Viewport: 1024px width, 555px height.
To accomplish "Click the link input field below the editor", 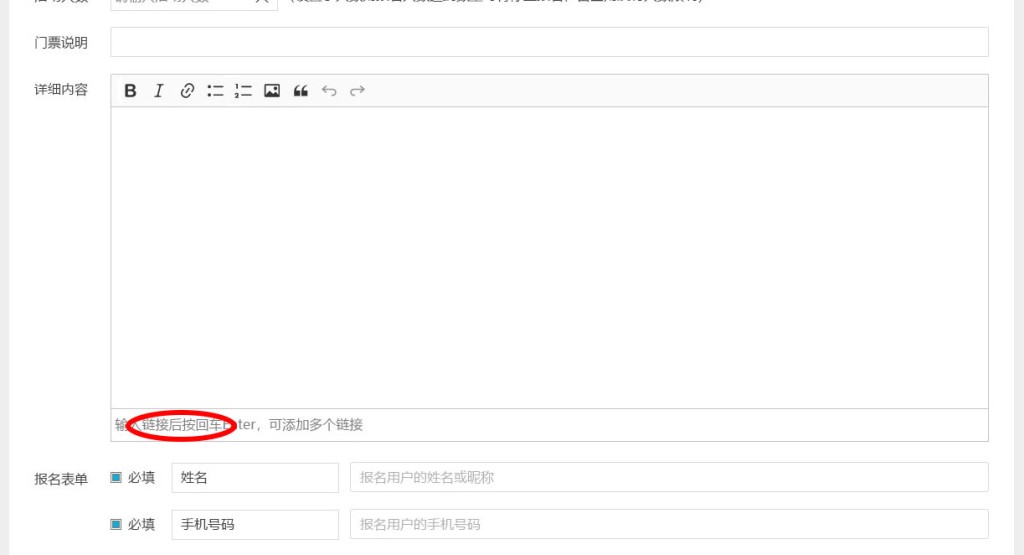I will [549, 425].
